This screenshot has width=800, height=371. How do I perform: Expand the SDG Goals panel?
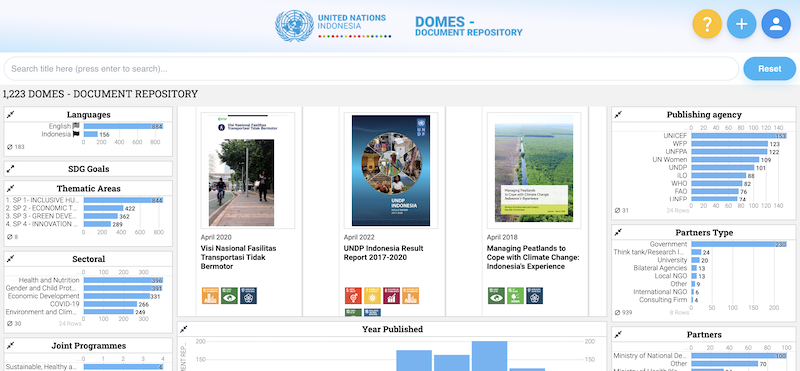pyautogui.click(x=11, y=168)
